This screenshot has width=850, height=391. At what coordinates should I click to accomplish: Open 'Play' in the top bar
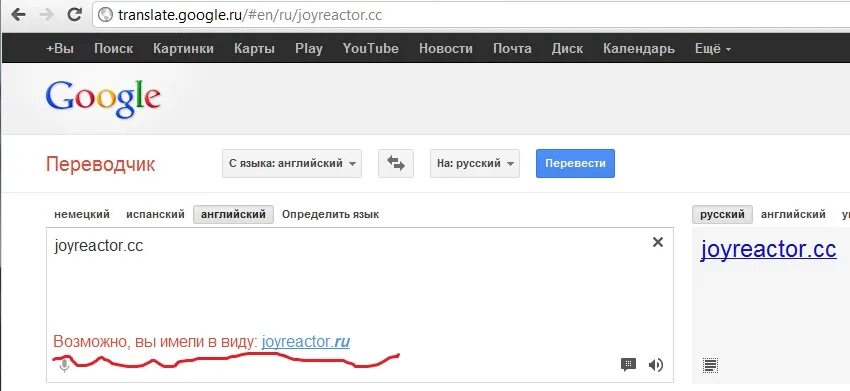[x=309, y=48]
